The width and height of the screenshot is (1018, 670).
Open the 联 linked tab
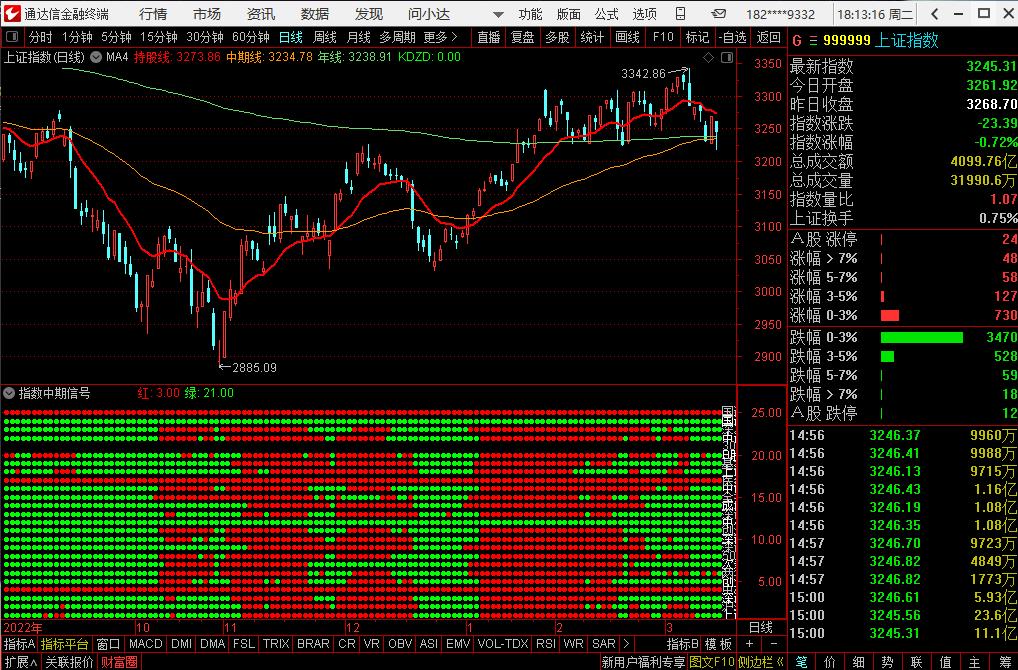(x=916, y=662)
